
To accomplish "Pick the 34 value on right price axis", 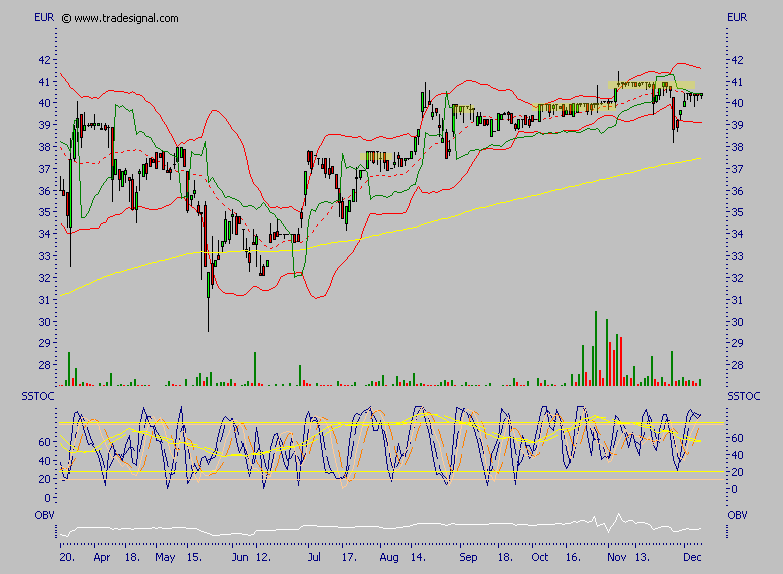I will pos(737,234).
